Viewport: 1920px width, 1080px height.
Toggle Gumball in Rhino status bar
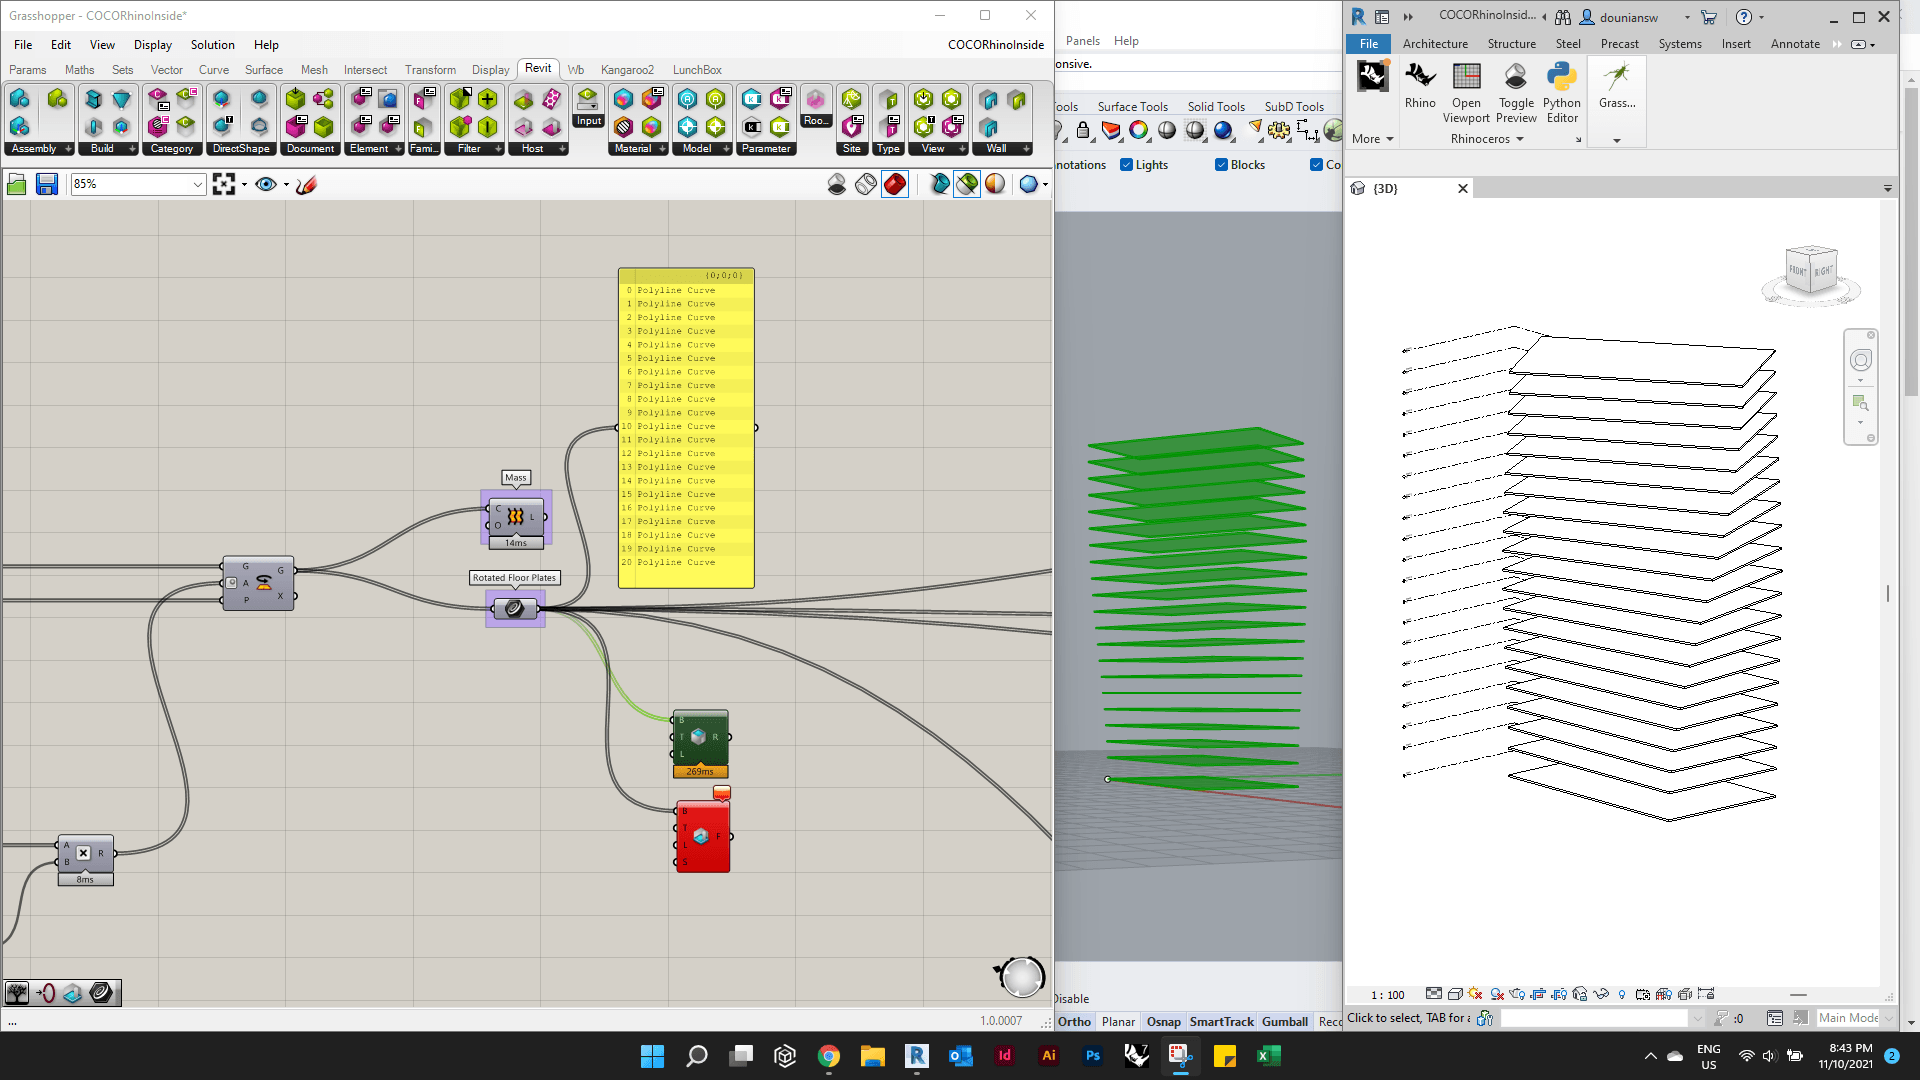[1285, 1021]
